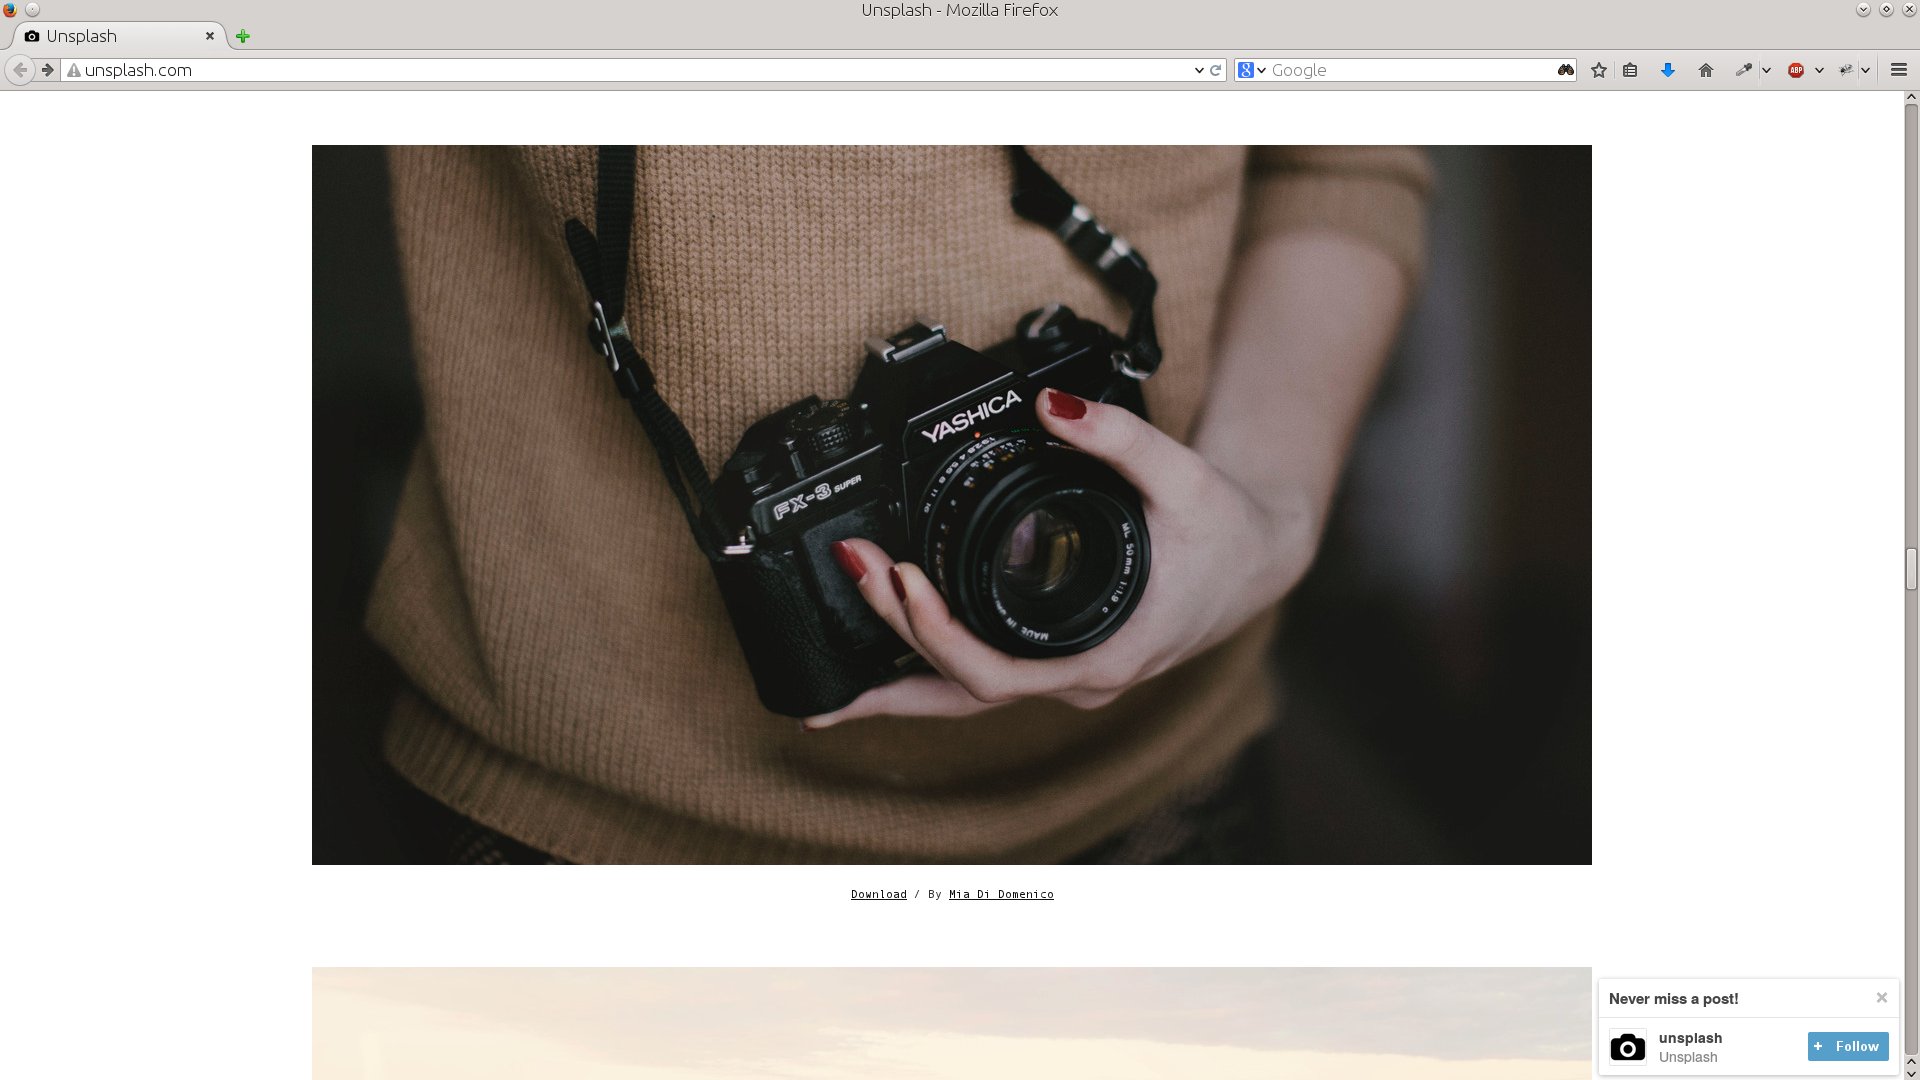Dismiss the Never miss a post popup

coord(1882,998)
